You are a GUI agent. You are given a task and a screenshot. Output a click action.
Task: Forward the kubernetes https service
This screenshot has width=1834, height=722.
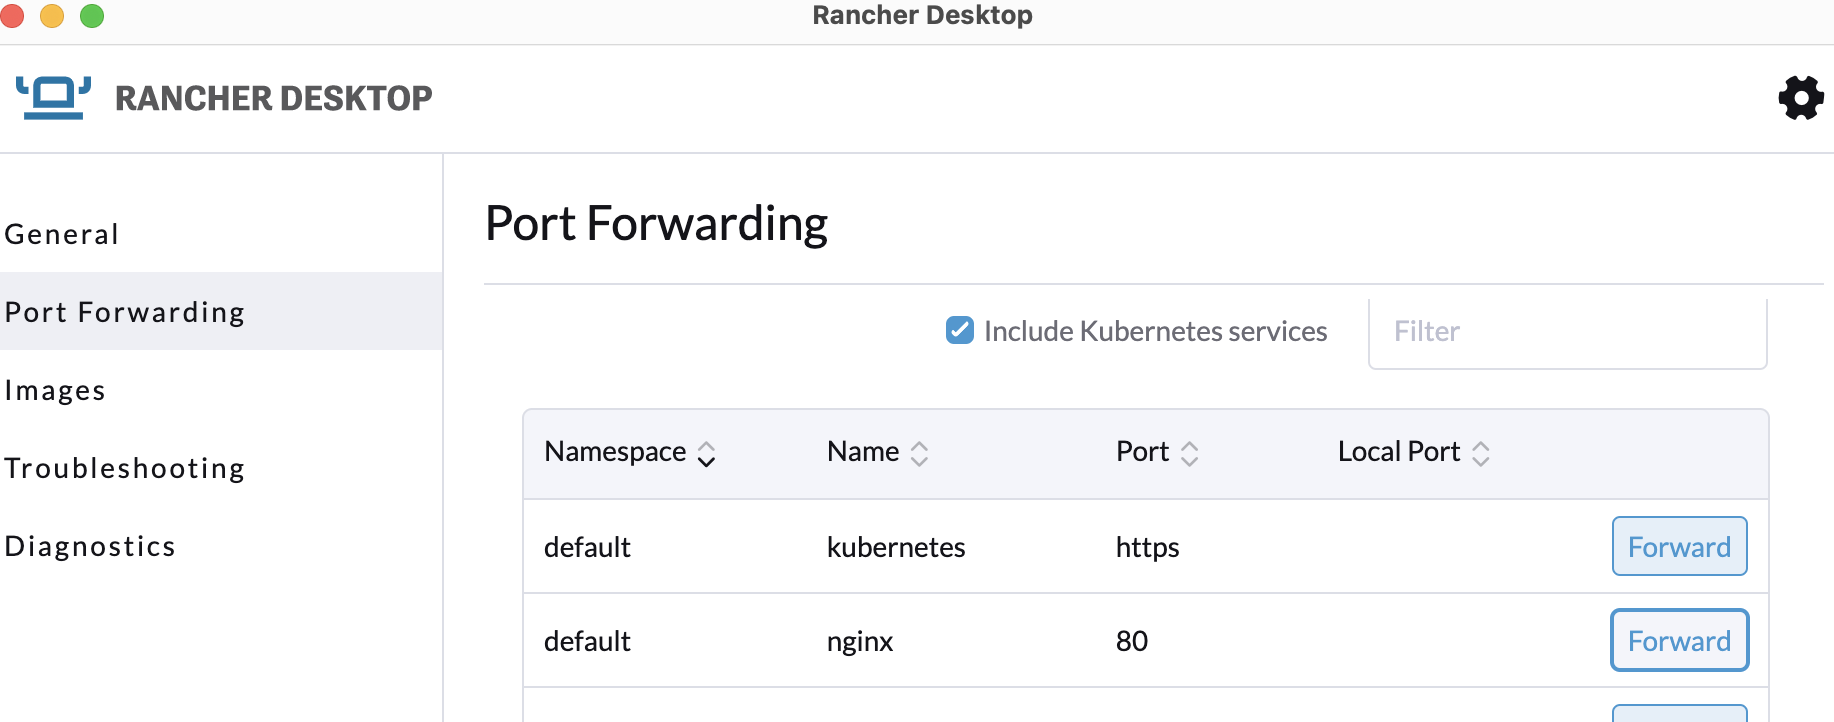click(x=1679, y=546)
